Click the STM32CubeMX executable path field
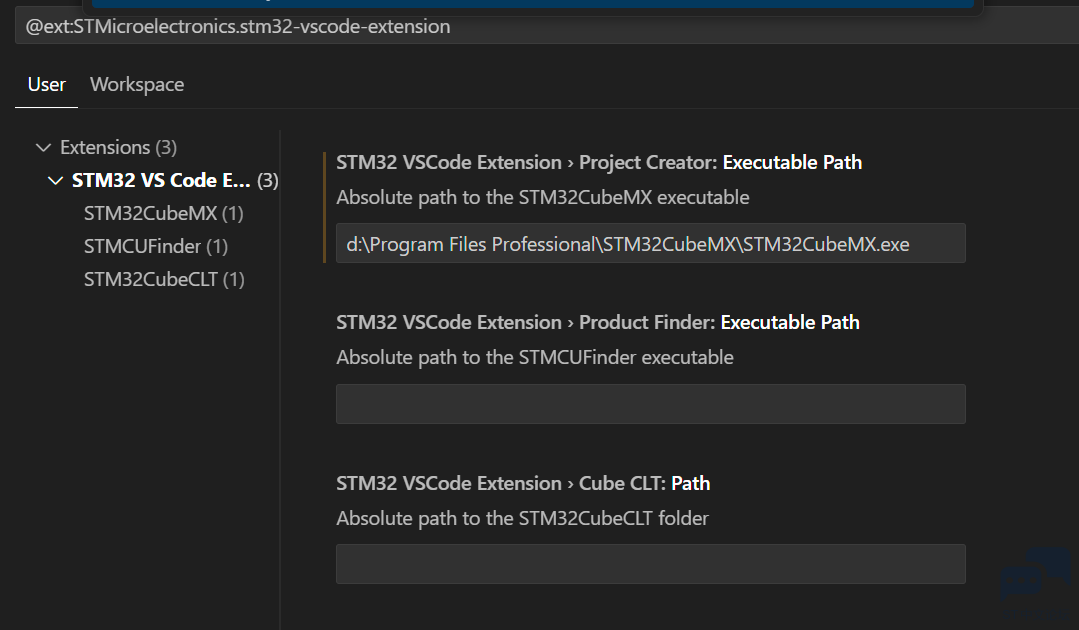Viewport: 1079px width, 630px height. [650, 243]
